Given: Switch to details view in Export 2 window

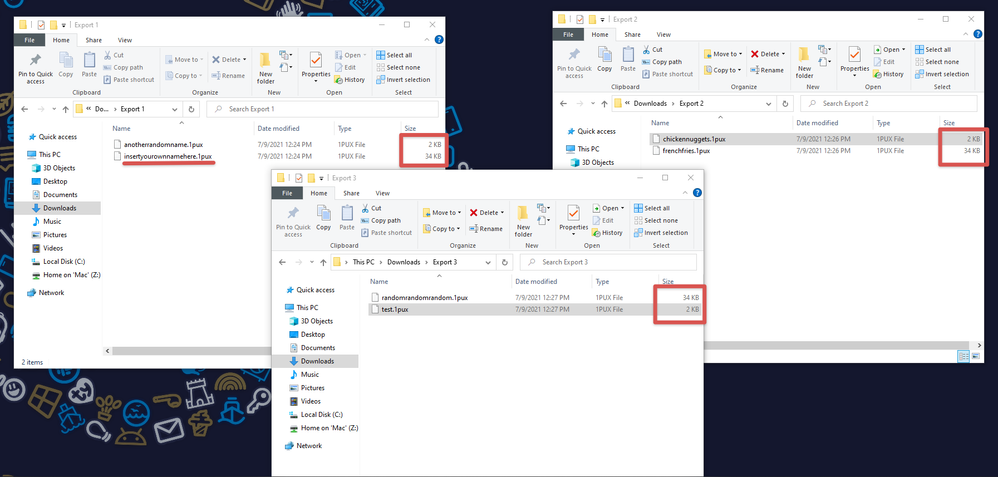Looking at the screenshot, I should point(965,355).
